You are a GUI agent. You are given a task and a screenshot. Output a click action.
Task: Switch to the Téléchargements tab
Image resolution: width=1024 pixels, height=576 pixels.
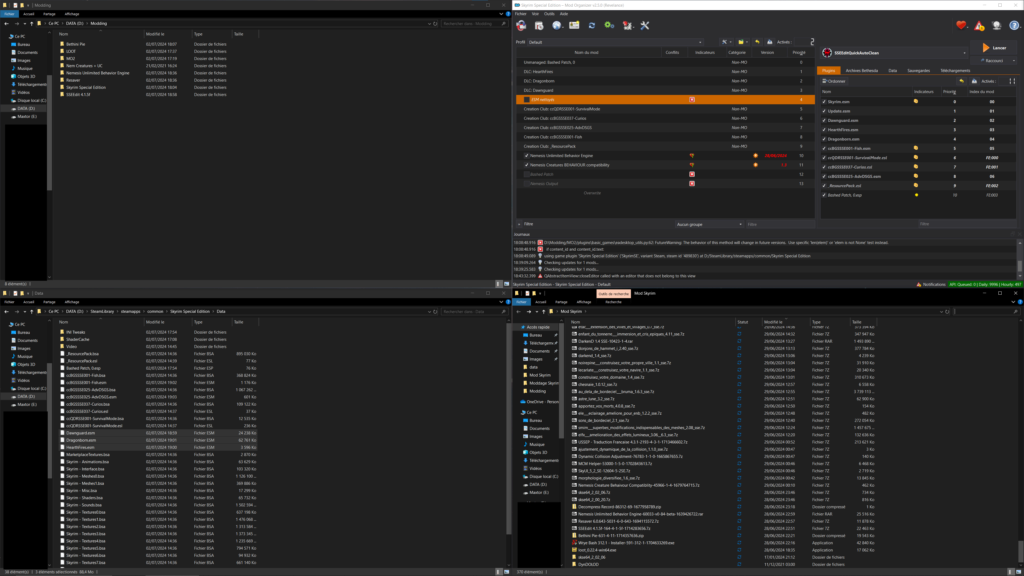pyautogui.click(x=955, y=71)
